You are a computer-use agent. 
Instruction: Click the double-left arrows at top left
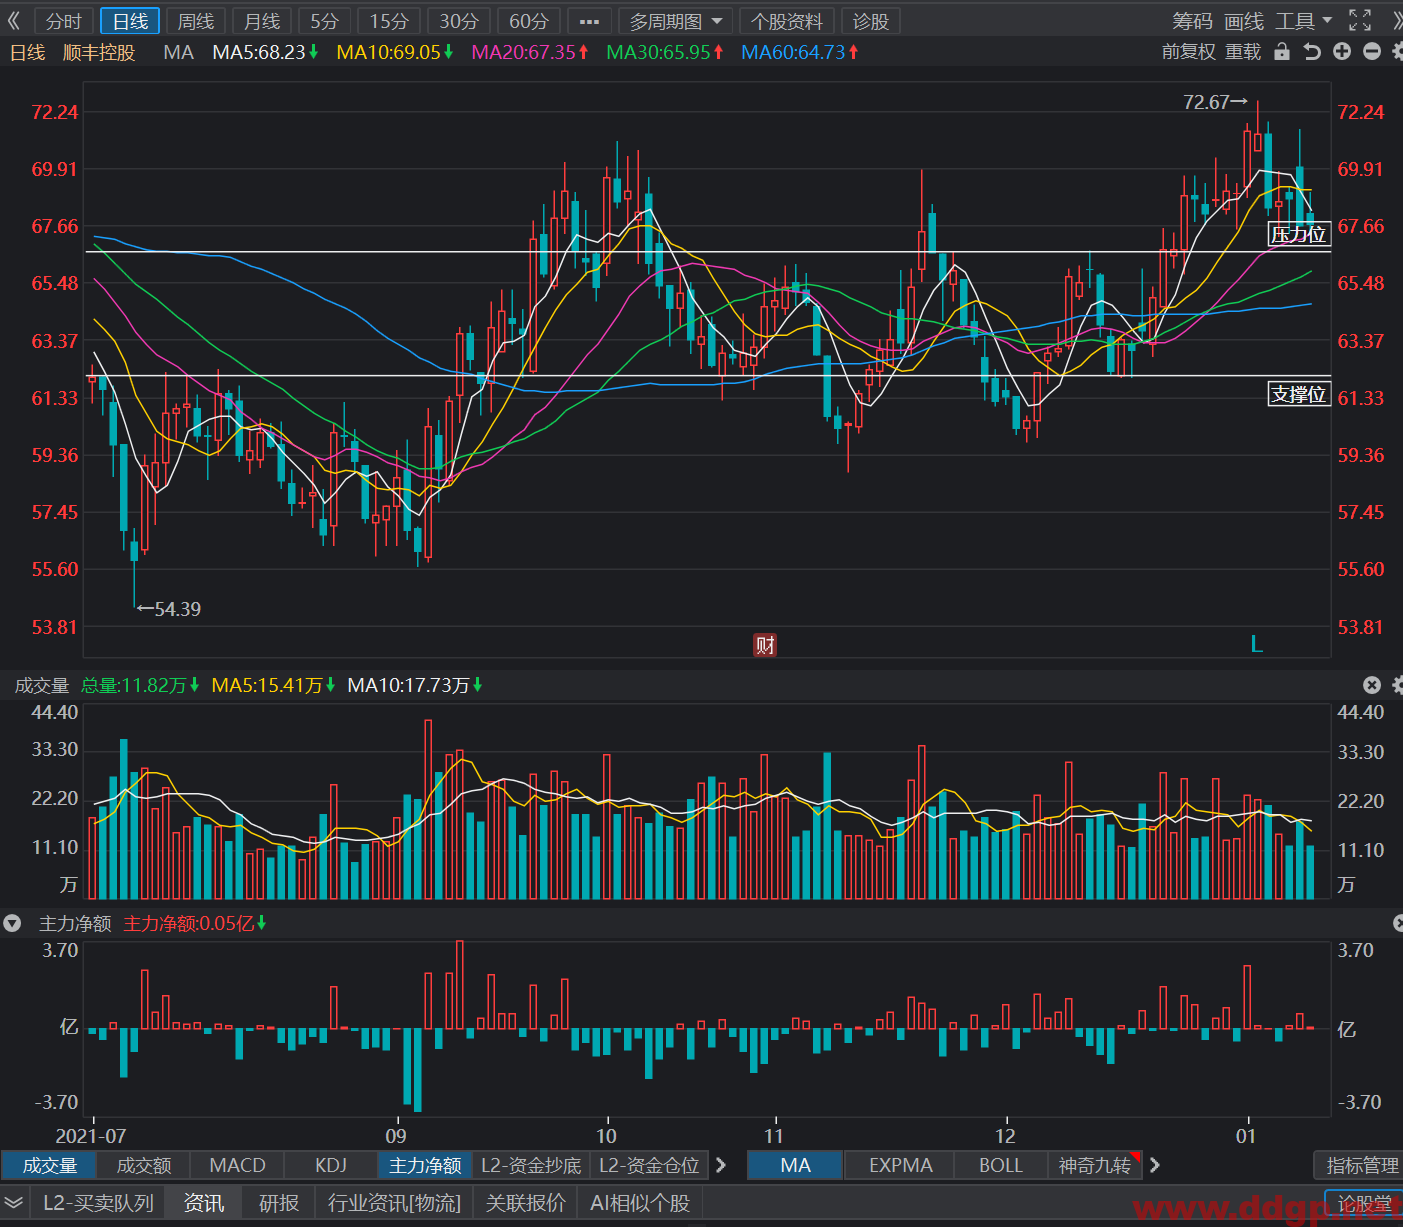(x=14, y=21)
